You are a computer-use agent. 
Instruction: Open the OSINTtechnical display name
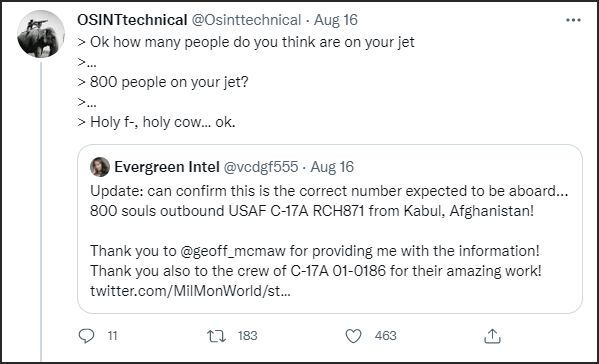(132, 20)
